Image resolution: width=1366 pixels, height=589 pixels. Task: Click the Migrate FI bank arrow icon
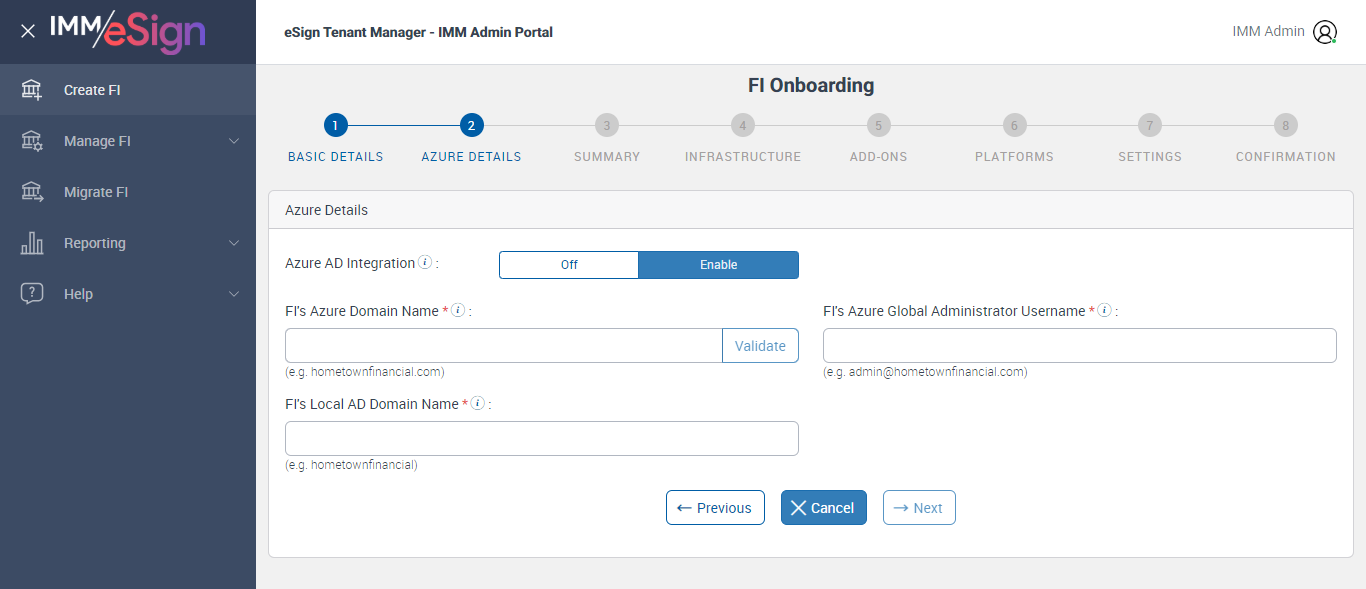pyautogui.click(x=32, y=192)
